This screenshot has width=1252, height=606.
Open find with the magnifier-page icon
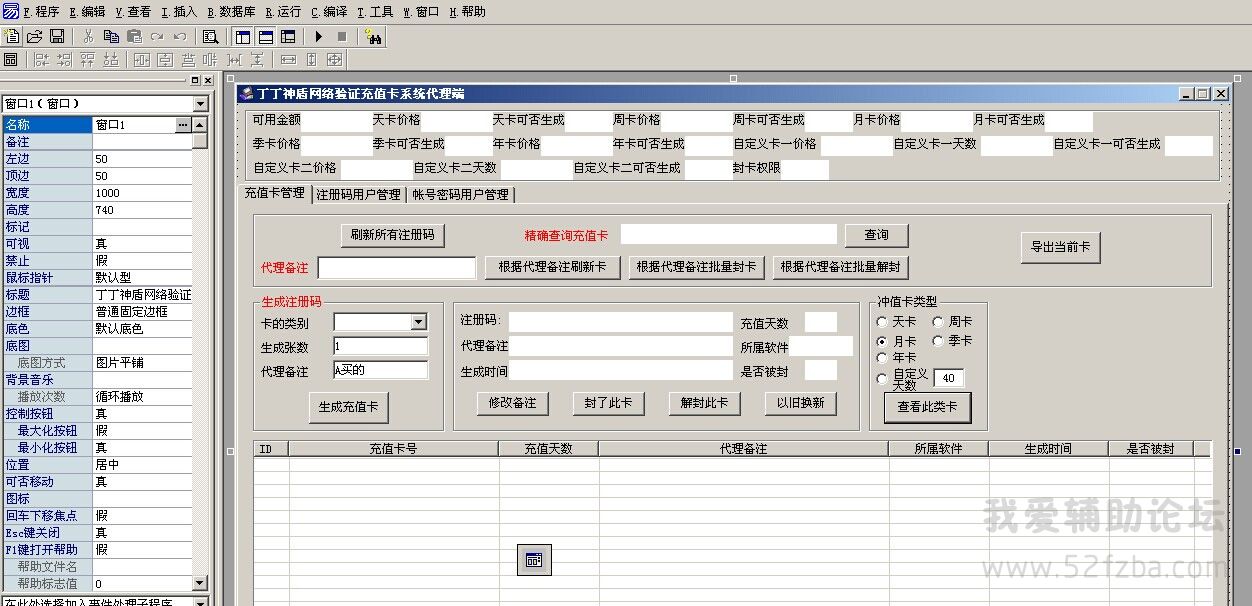coord(210,36)
